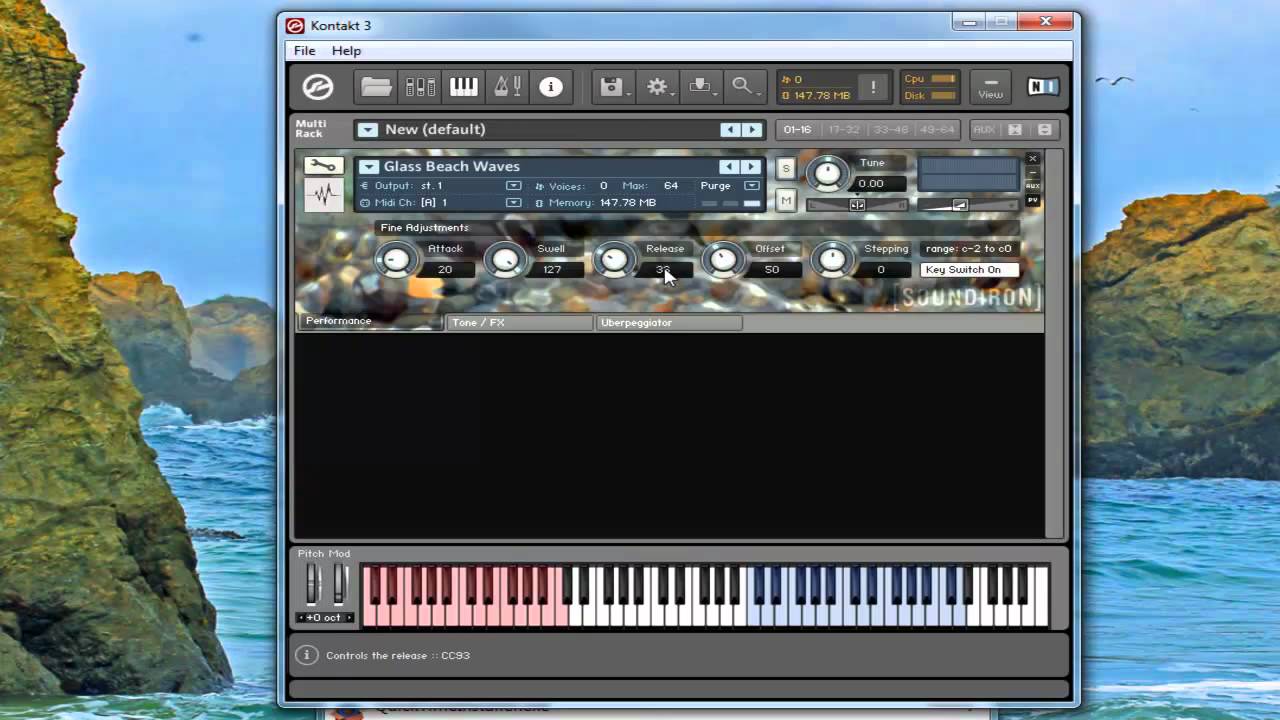Switch to the Performance tab

pos(370,321)
